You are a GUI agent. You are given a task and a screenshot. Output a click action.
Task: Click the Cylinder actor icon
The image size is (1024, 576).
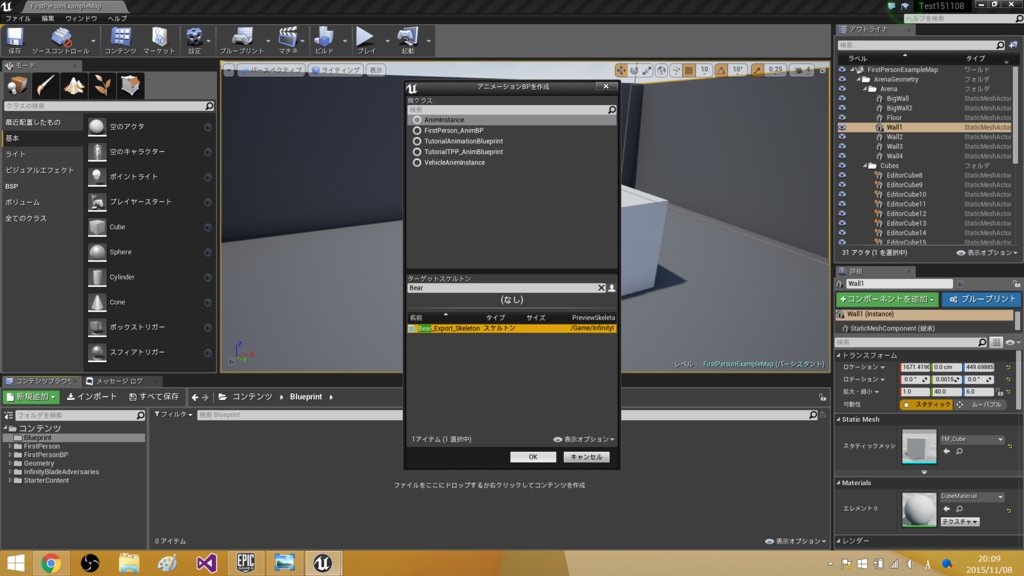pyautogui.click(x=97, y=277)
